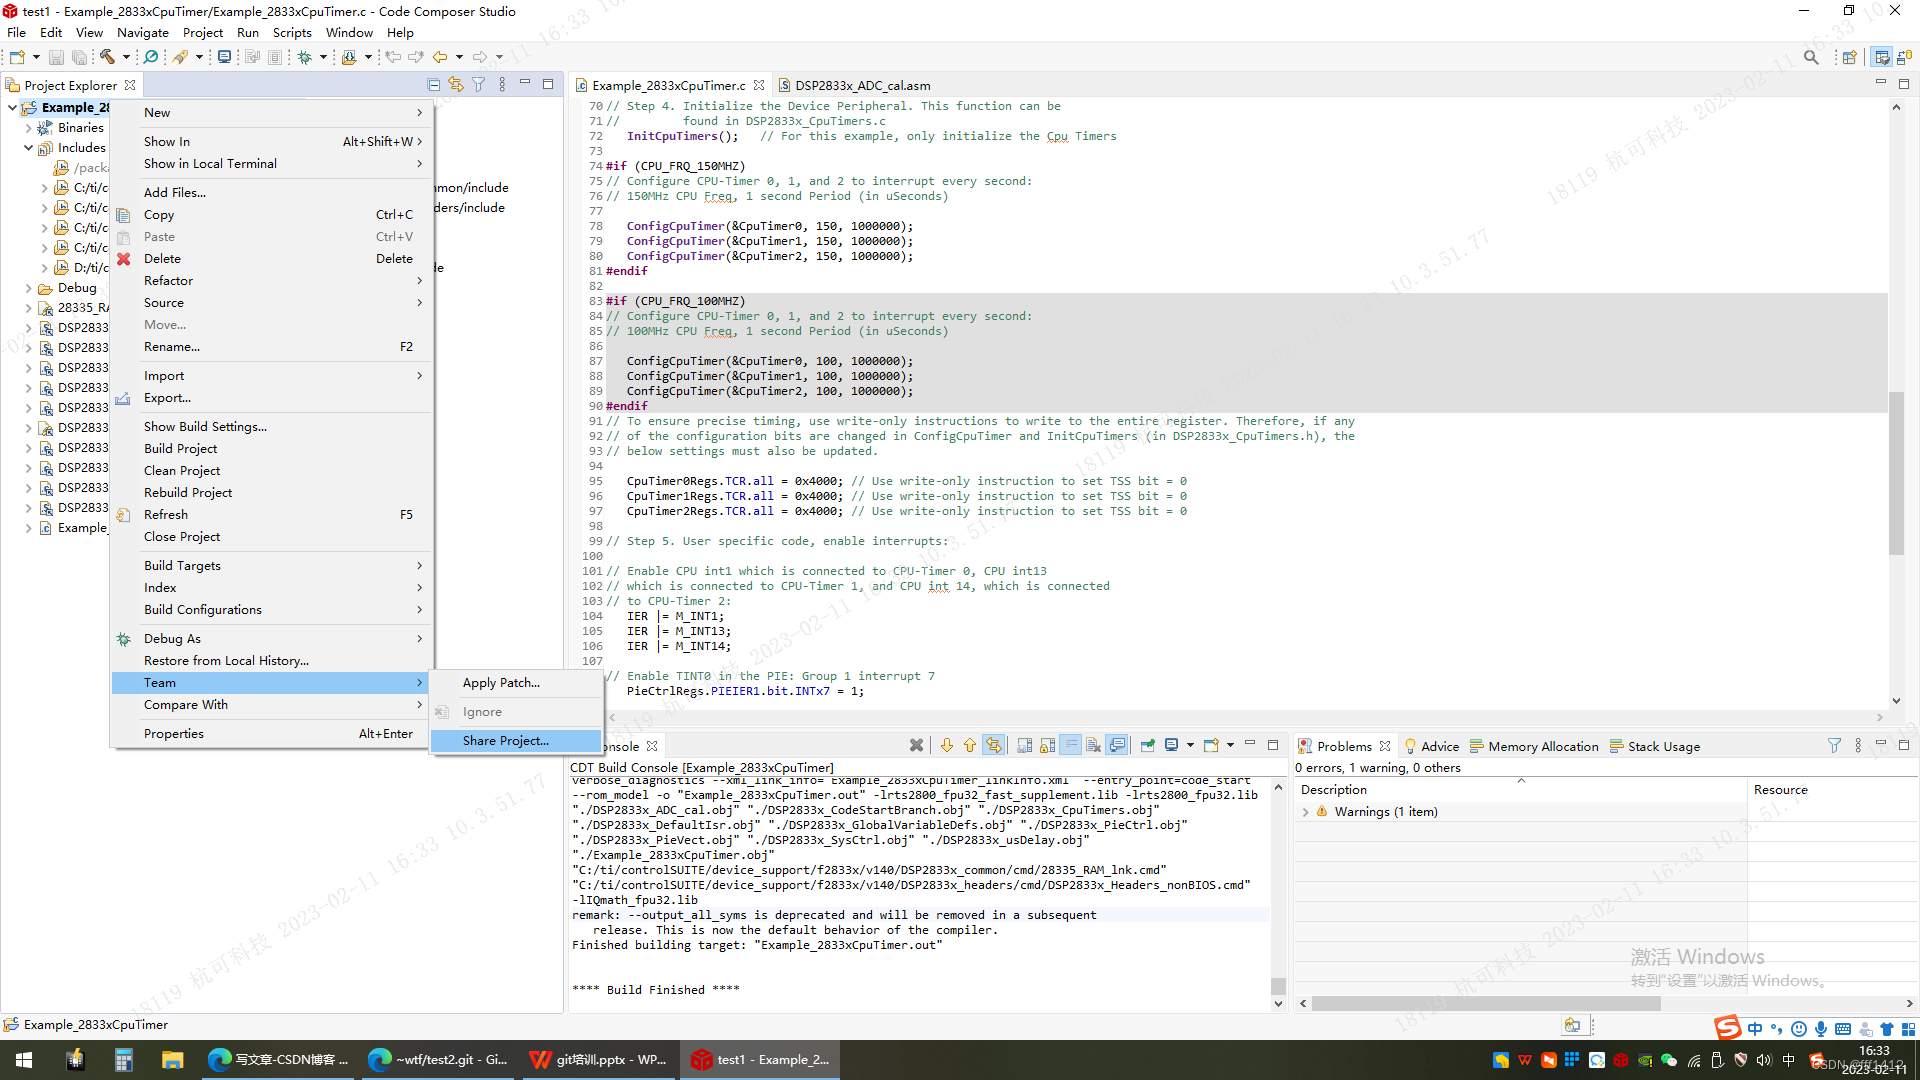Image resolution: width=1920 pixels, height=1080 pixels.
Task: Open the build hammer dropdown arrow
Action: pyautogui.click(x=126, y=57)
